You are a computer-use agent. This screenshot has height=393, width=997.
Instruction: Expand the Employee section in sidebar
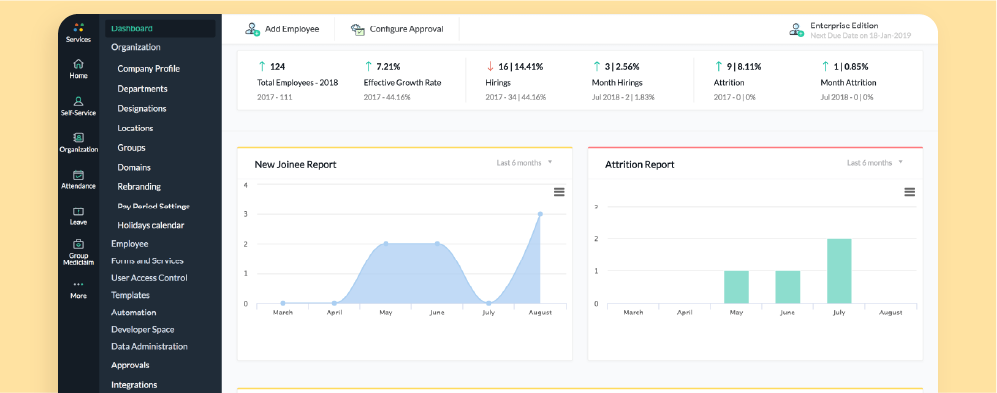130,244
